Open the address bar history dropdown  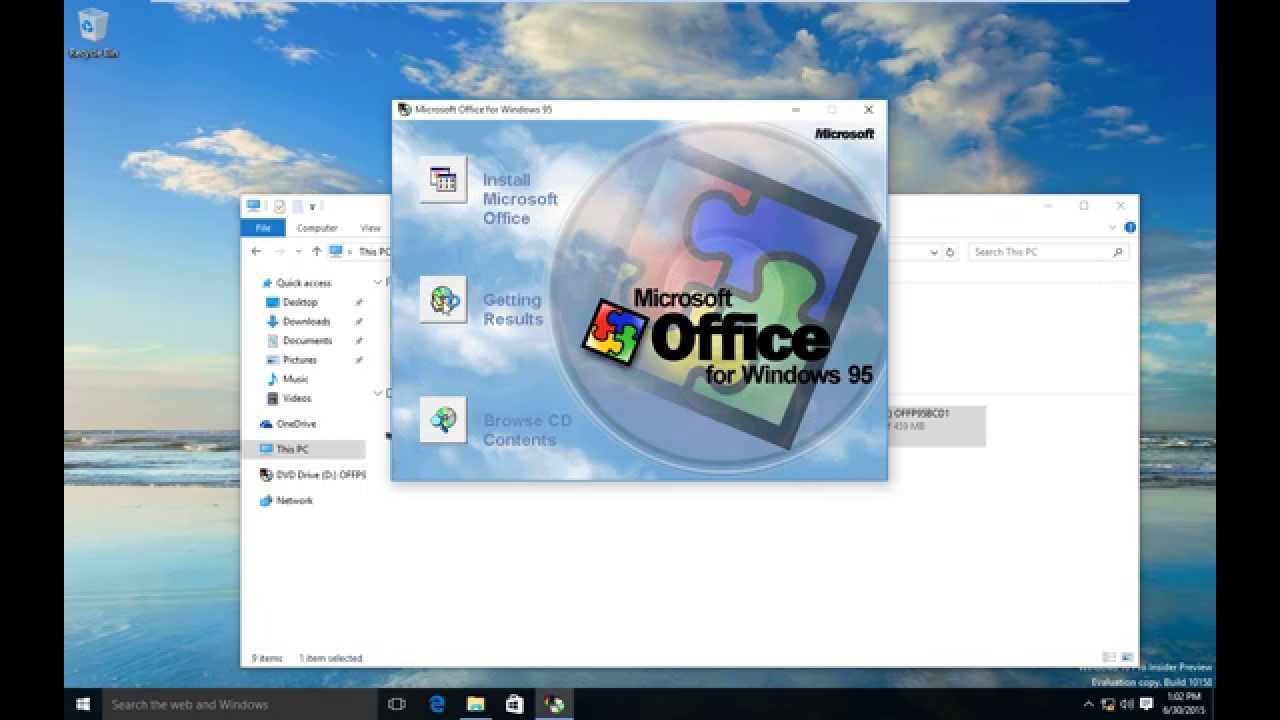(x=935, y=252)
